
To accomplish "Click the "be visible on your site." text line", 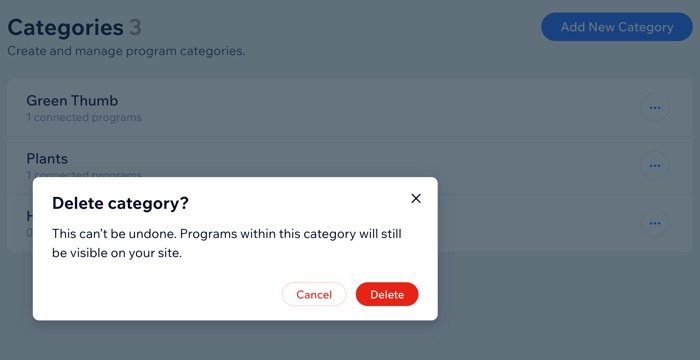I will pyautogui.click(x=117, y=253).
